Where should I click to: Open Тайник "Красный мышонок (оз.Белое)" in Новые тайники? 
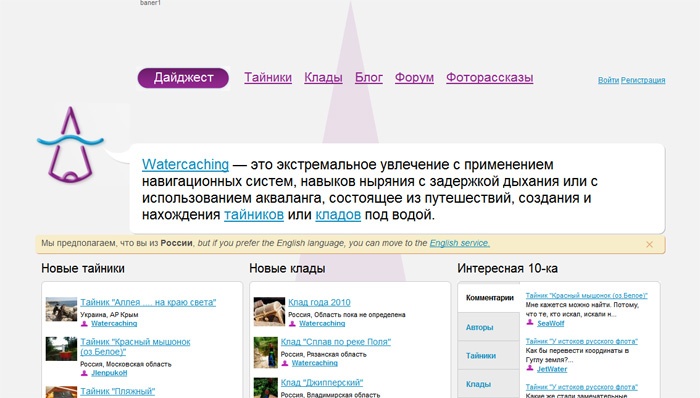[x=135, y=347]
